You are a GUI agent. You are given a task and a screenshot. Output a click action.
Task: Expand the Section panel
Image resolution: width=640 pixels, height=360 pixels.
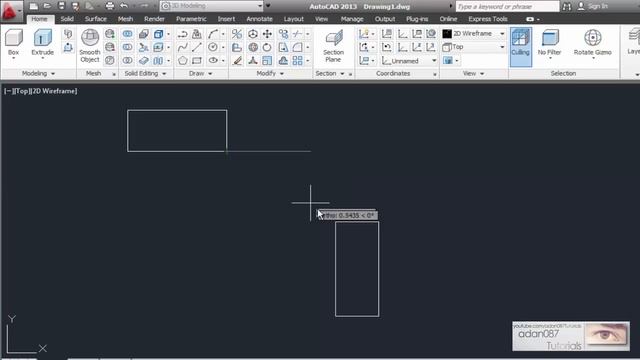[x=330, y=73]
